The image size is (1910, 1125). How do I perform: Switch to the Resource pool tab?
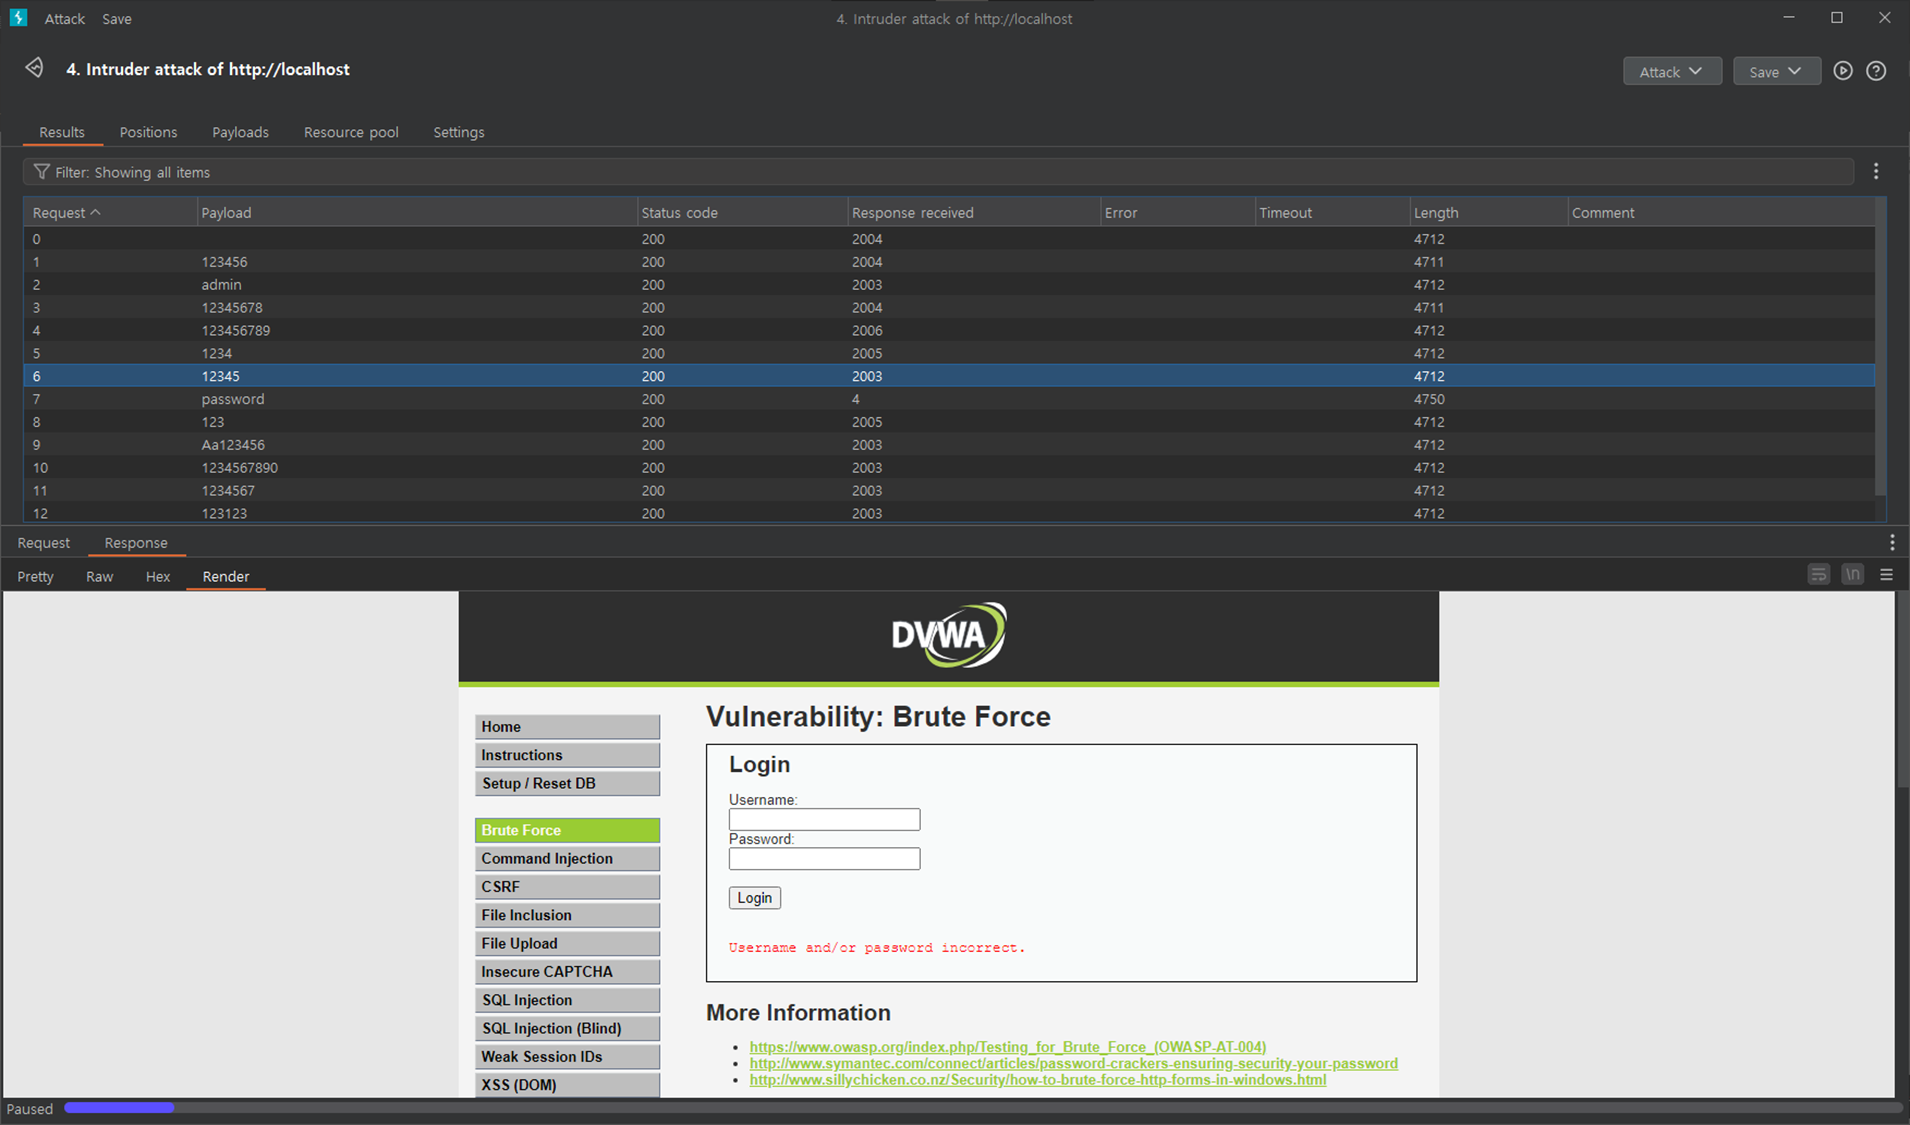351,132
